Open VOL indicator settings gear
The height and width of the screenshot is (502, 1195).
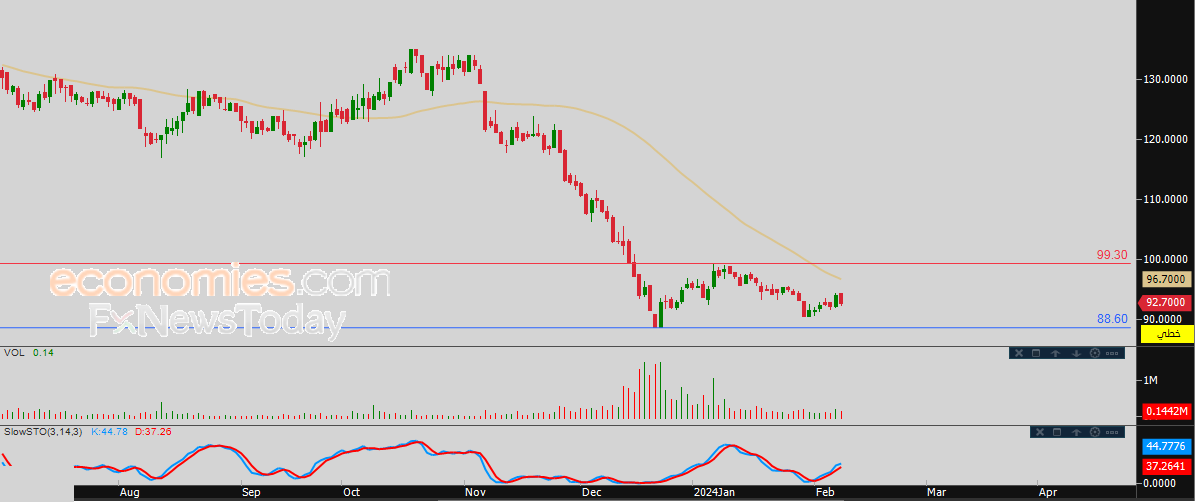tap(1095, 353)
